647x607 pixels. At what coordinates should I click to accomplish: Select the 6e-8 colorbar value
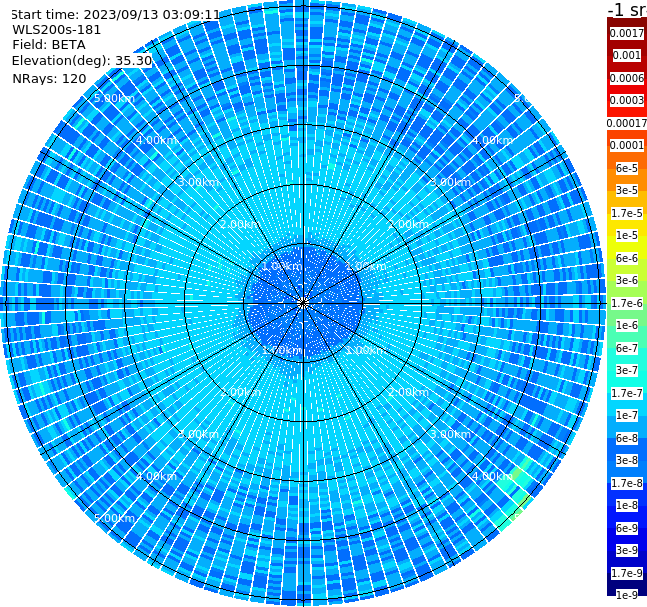pos(627,438)
